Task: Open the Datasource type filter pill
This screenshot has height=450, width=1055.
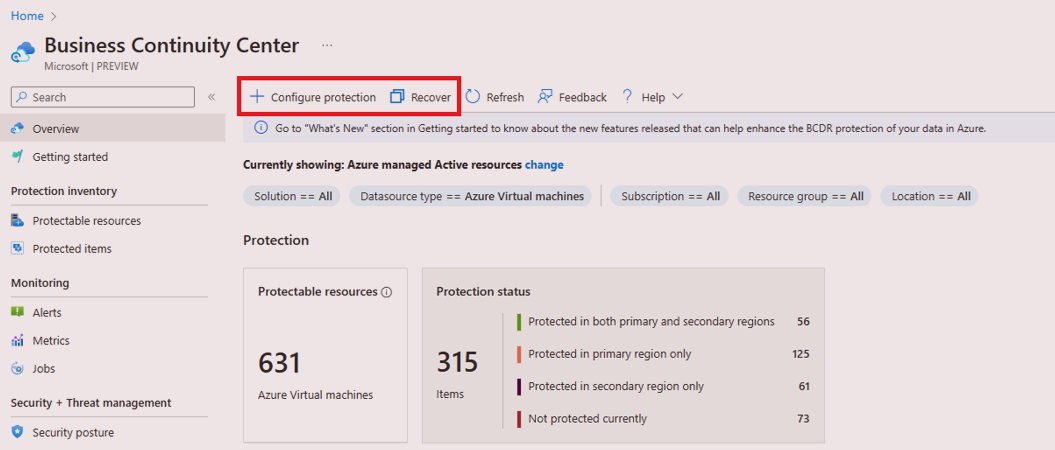Action: (471, 196)
